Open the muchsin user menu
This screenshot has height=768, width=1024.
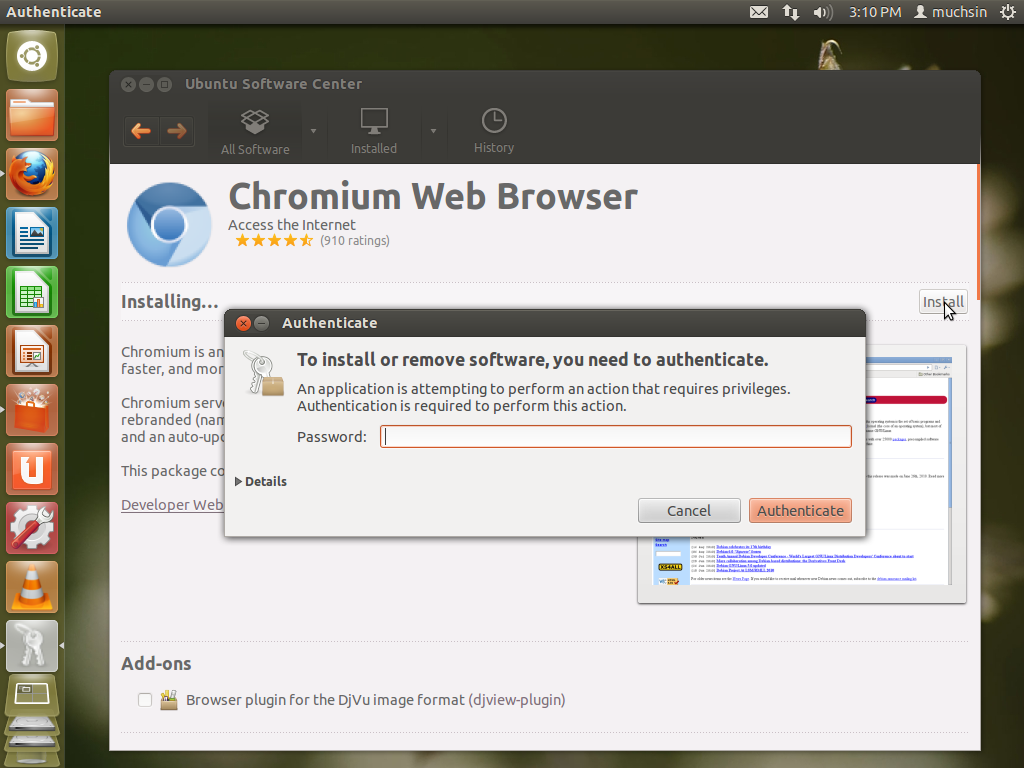pos(950,12)
